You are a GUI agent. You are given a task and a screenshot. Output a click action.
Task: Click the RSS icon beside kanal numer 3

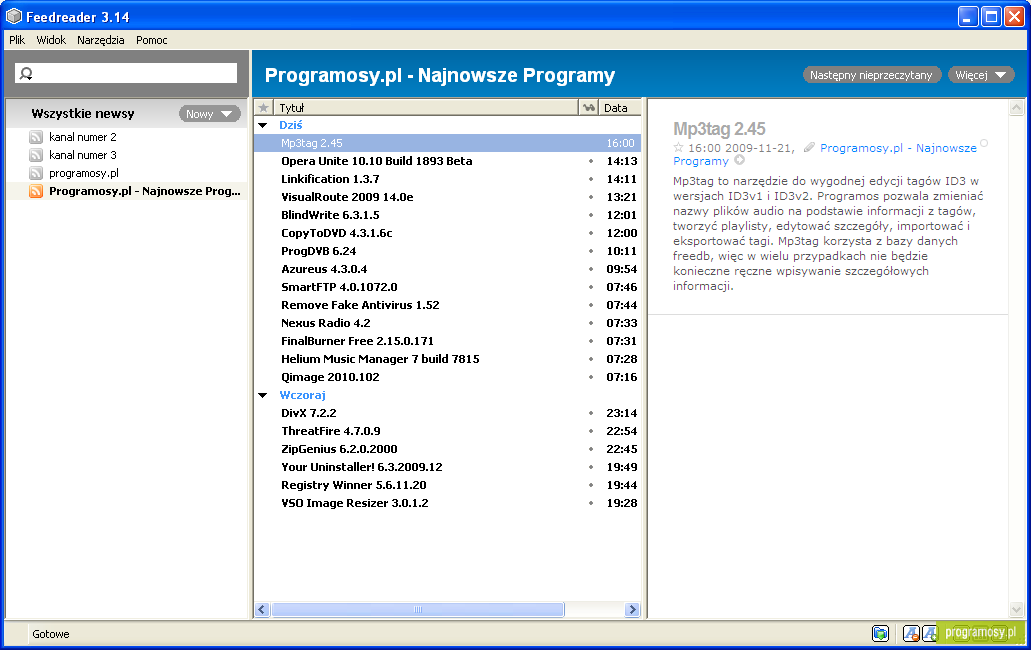(x=36, y=155)
